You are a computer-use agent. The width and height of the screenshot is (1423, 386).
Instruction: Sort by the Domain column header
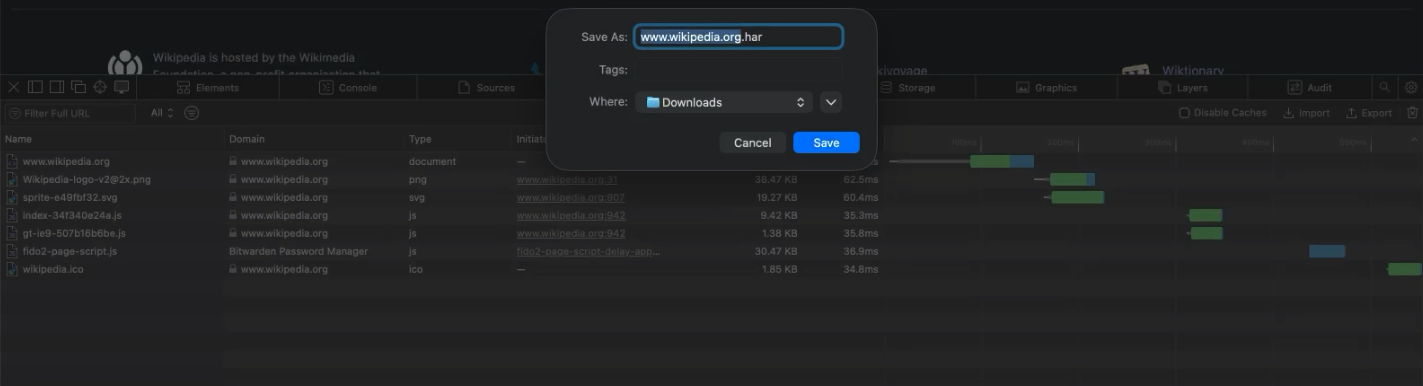(314, 139)
